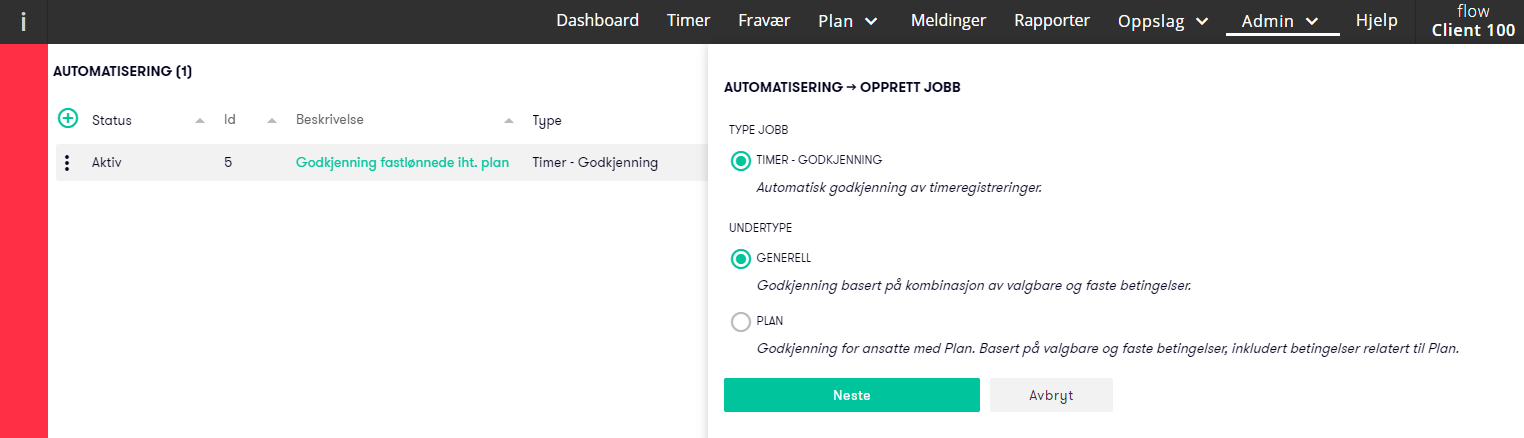The image size is (1524, 438).
Task: Open the Rapporter page
Action: [1052, 20]
